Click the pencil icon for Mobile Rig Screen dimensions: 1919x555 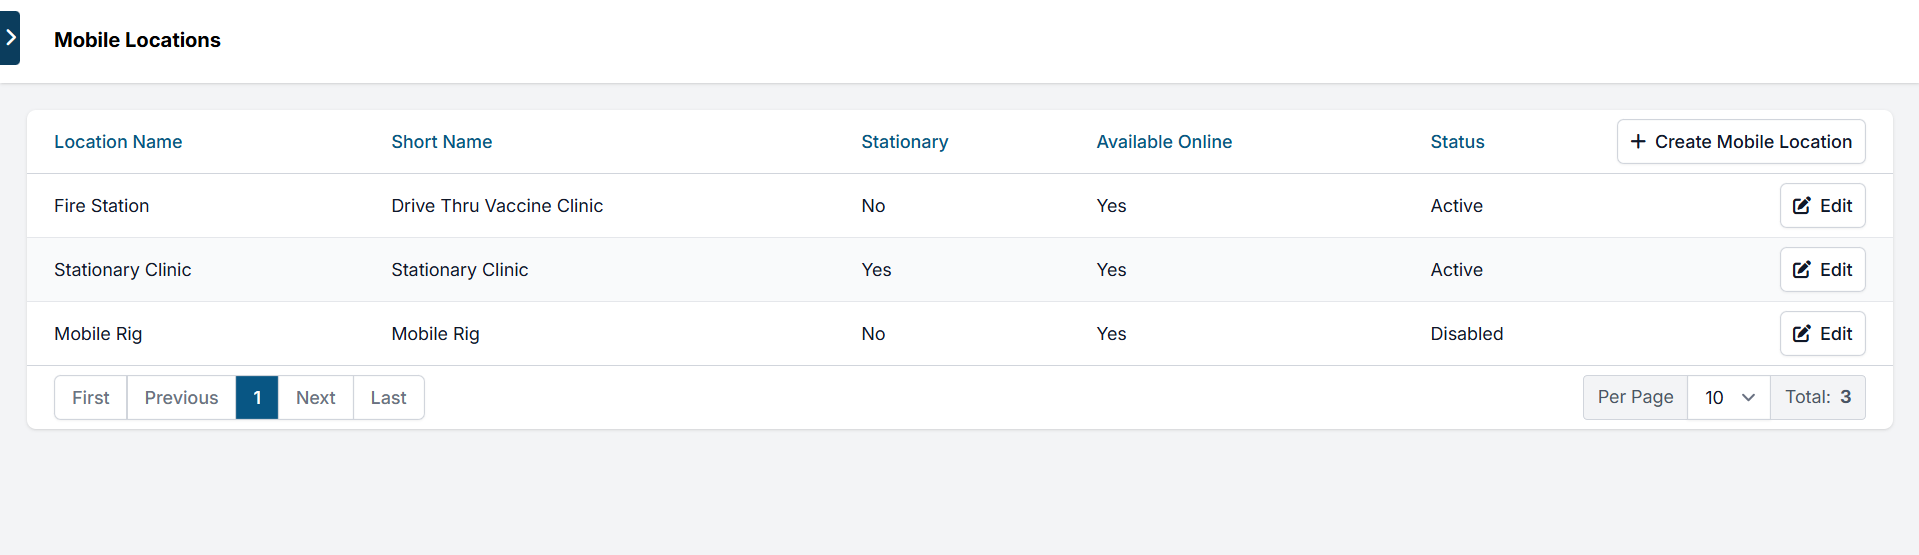1801,334
